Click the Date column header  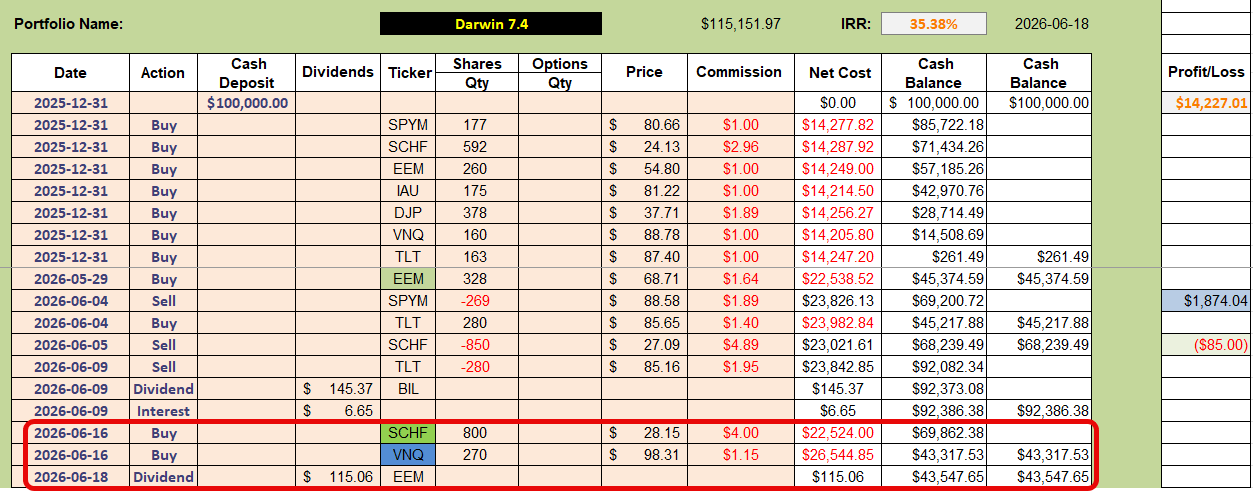[70, 72]
